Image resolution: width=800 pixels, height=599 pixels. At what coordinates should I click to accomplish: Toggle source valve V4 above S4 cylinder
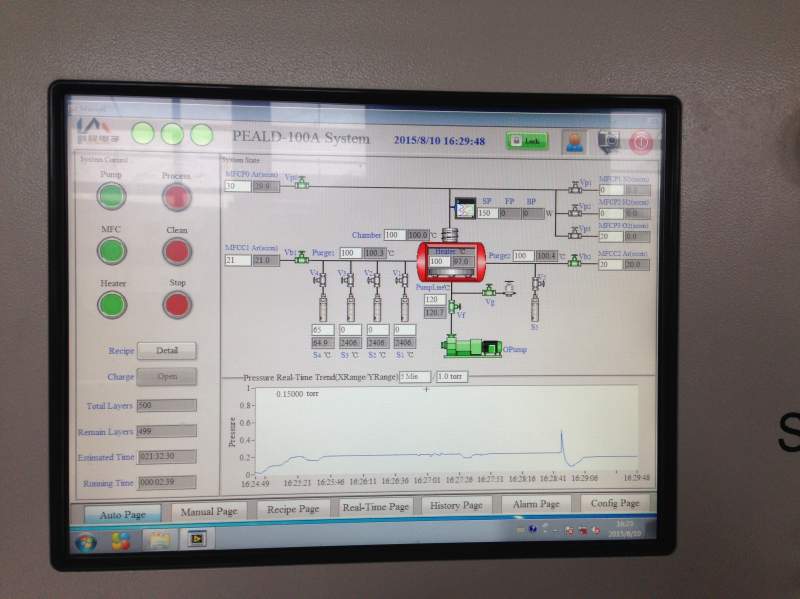click(322, 280)
